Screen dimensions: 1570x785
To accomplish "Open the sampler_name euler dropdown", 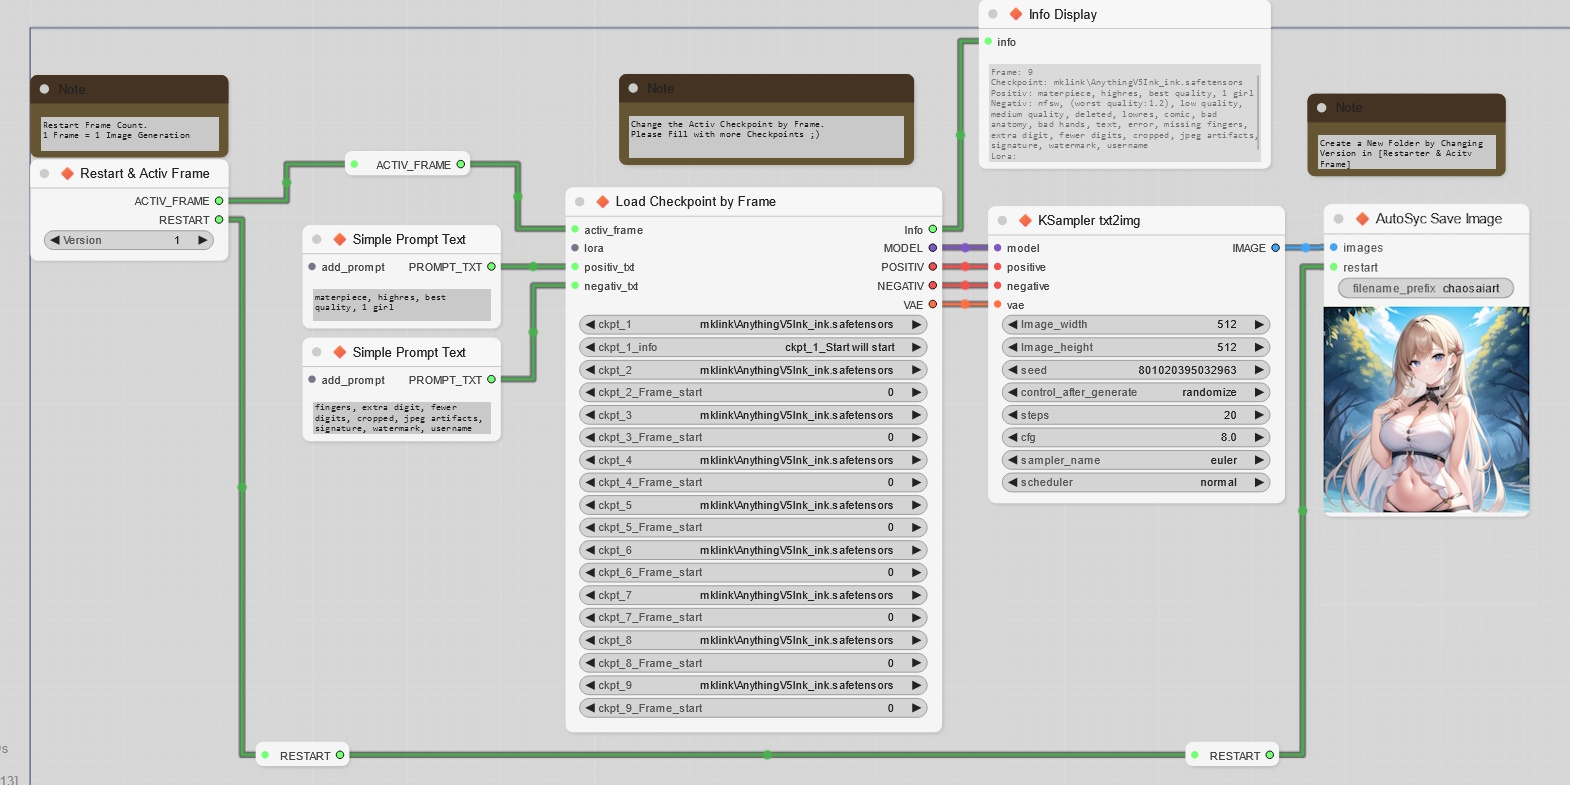I will coord(1135,460).
